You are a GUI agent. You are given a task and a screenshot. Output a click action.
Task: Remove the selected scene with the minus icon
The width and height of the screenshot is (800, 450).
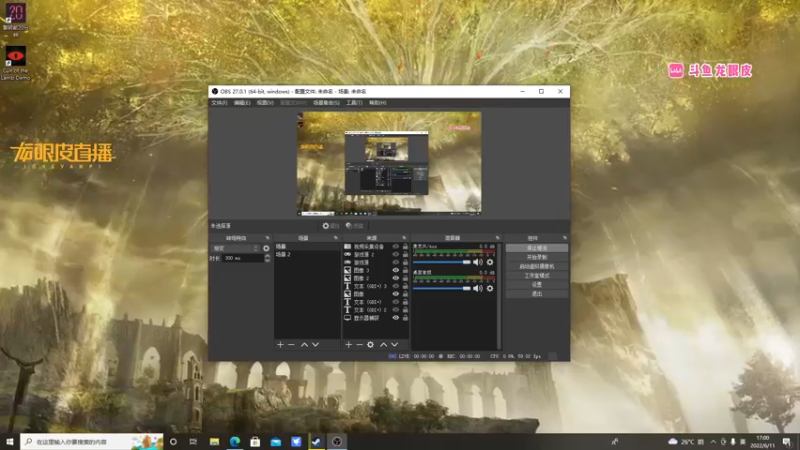tap(291, 345)
